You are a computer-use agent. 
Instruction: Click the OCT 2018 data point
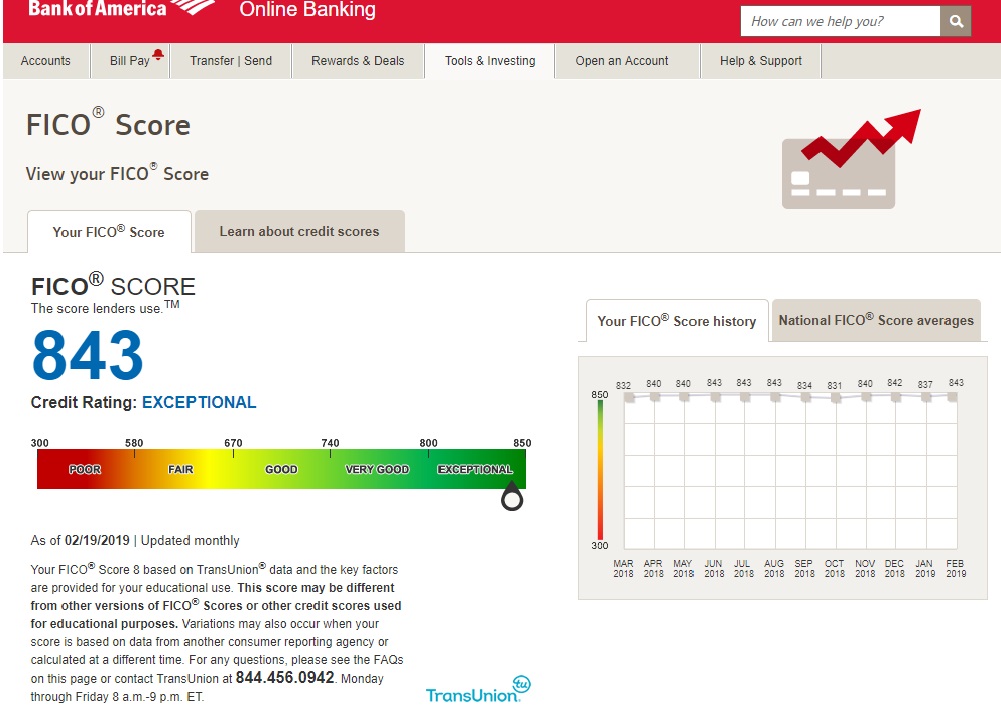tap(836, 398)
